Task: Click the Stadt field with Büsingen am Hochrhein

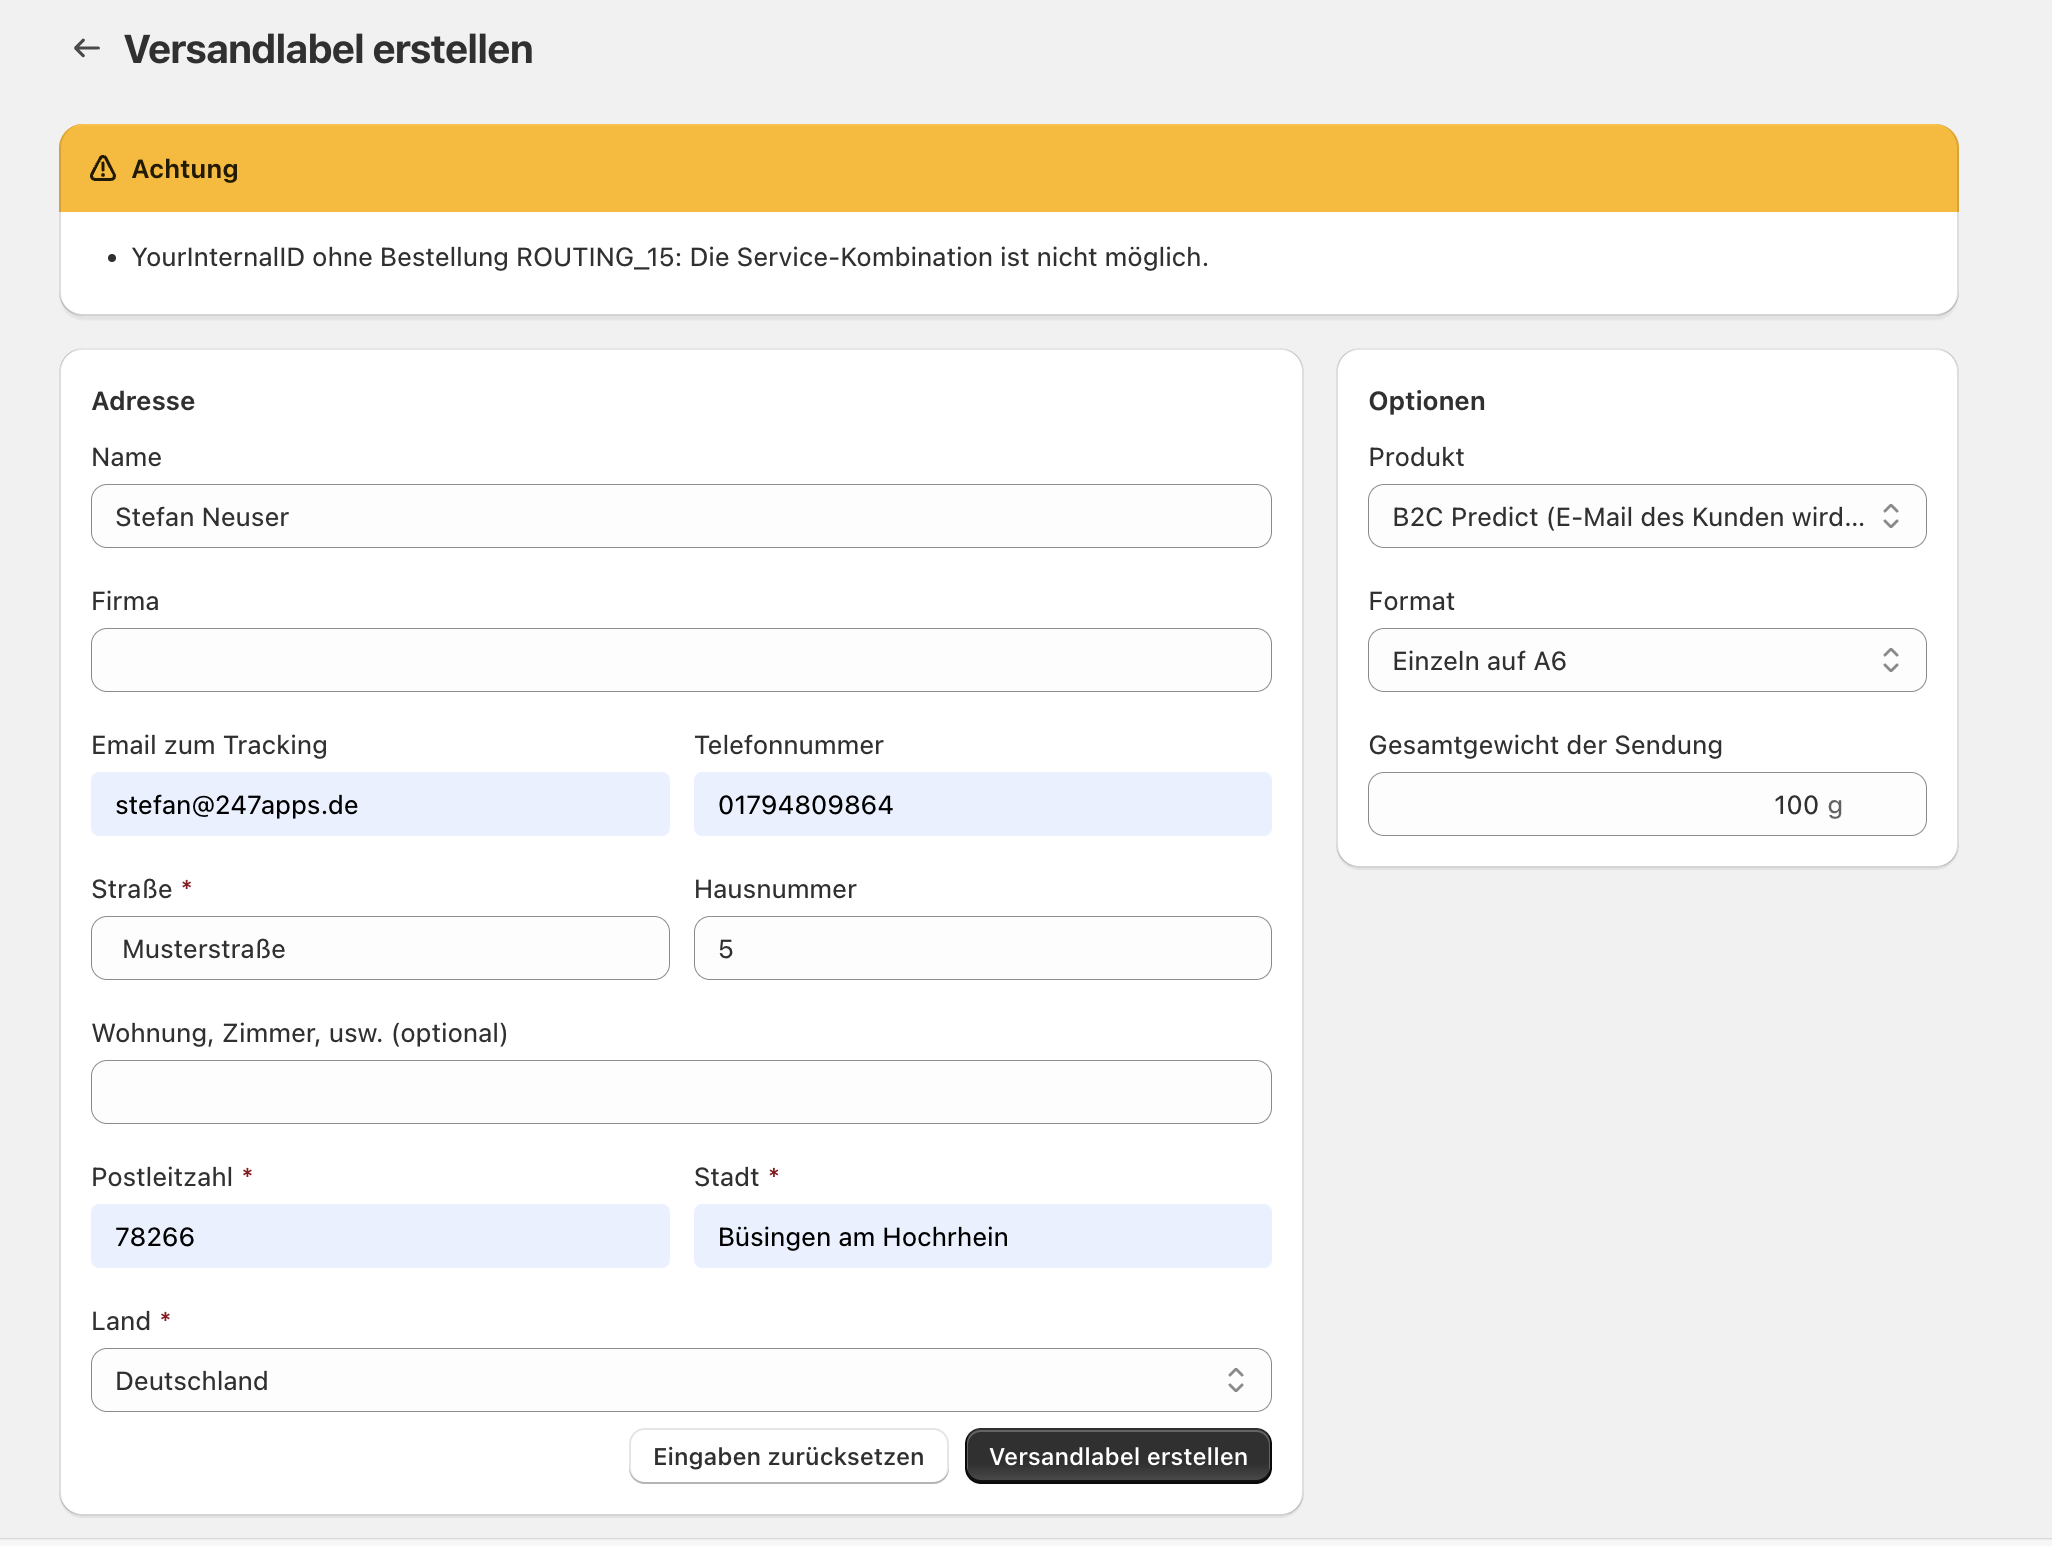Action: click(x=982, y=1237)
